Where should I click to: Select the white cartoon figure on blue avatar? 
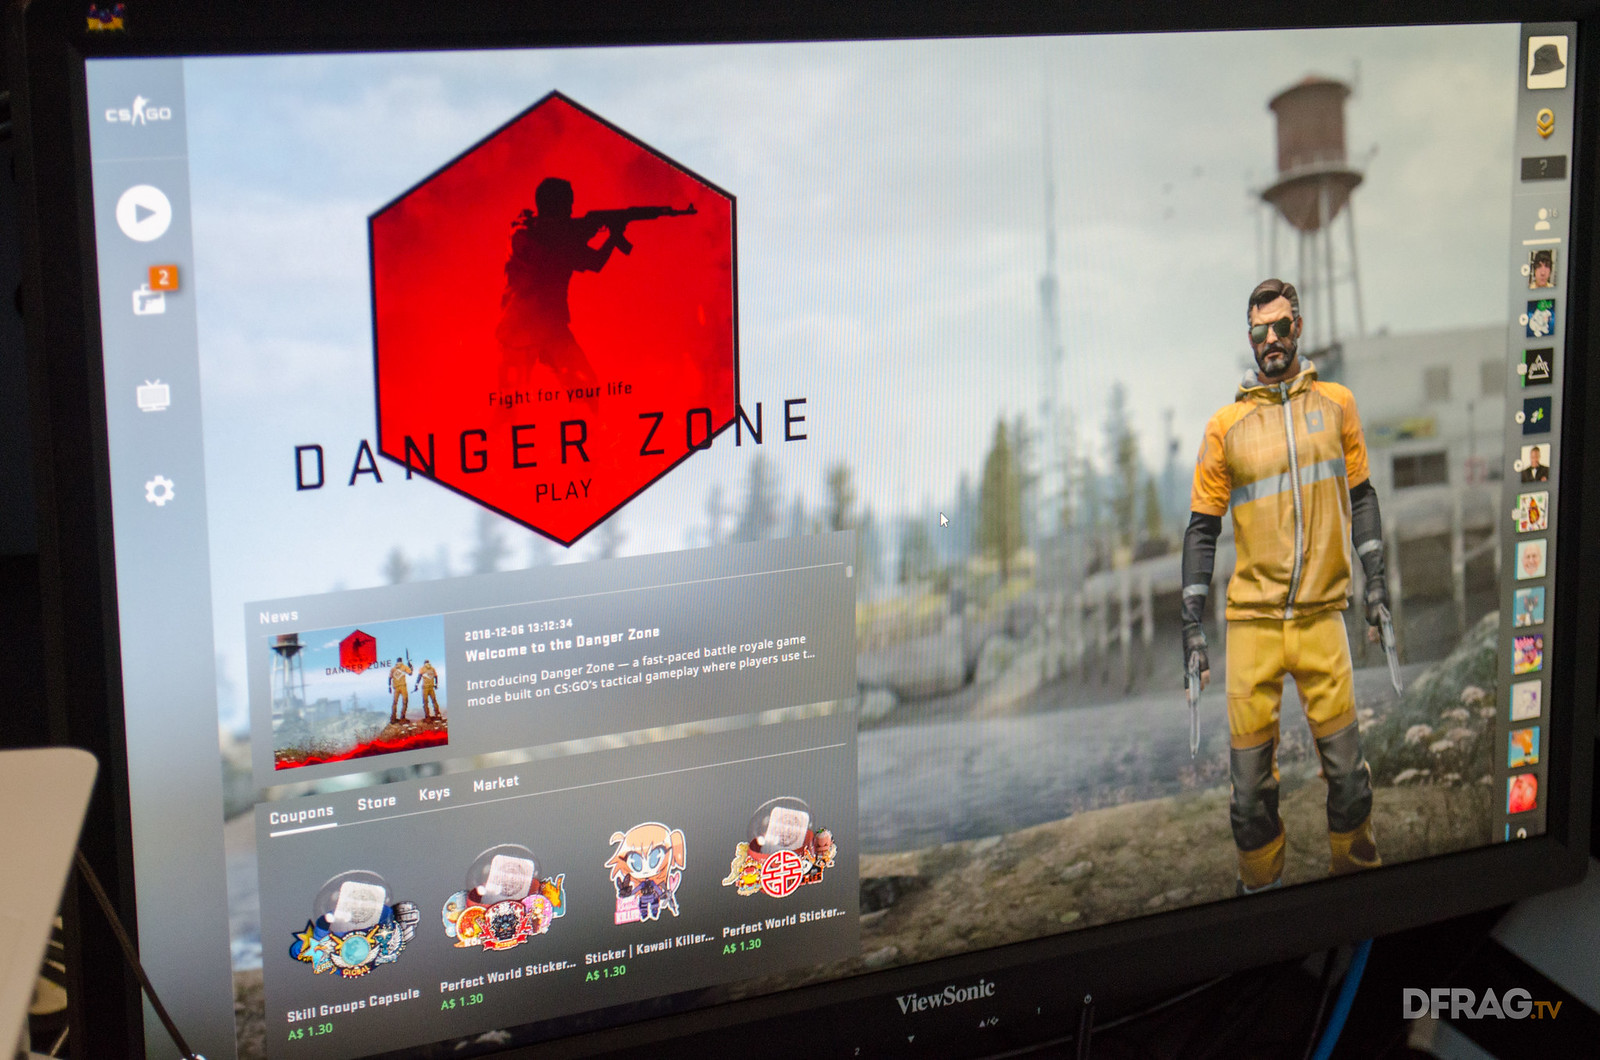click(x=1539, y=319)
